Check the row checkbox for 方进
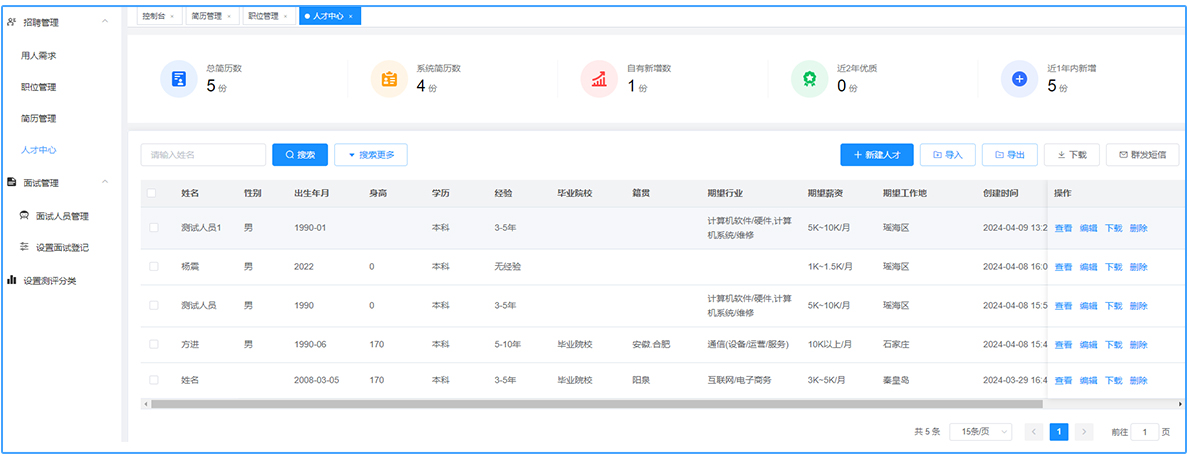Viewport: 1190px width, 463px height. click(154, 344)
